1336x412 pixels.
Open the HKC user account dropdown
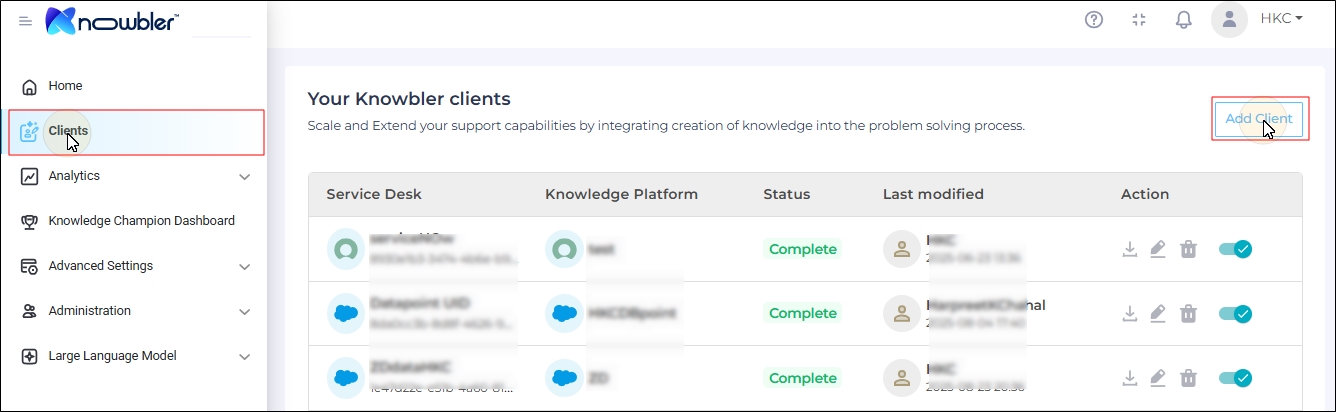pos(1281,19)
